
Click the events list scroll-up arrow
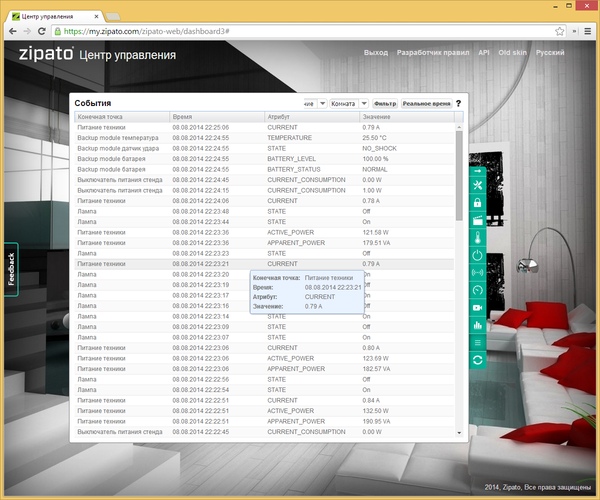[459, 127]
